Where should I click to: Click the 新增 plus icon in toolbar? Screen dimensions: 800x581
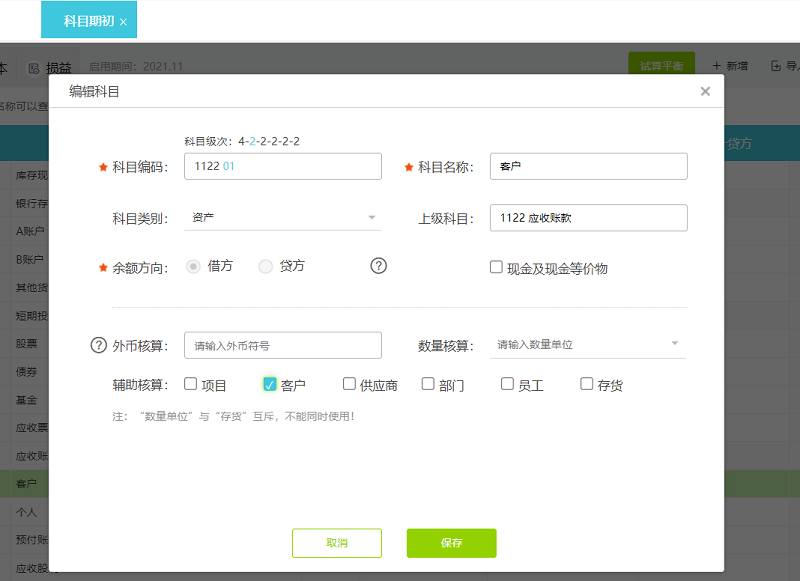[x=717, y=66]
